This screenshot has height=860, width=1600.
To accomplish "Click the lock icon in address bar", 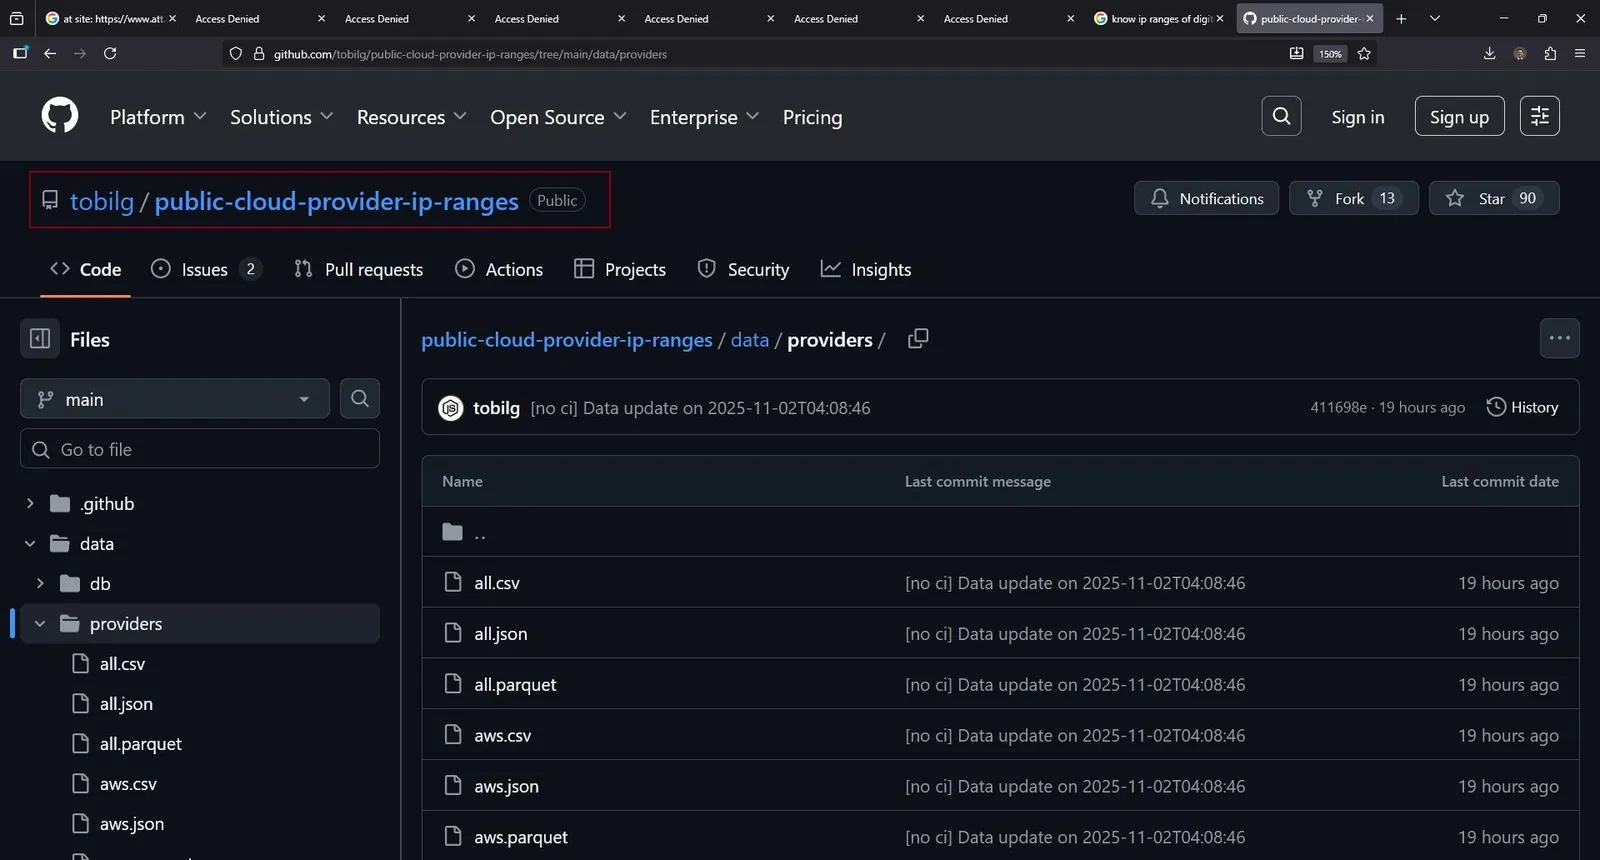I will 259,54.
